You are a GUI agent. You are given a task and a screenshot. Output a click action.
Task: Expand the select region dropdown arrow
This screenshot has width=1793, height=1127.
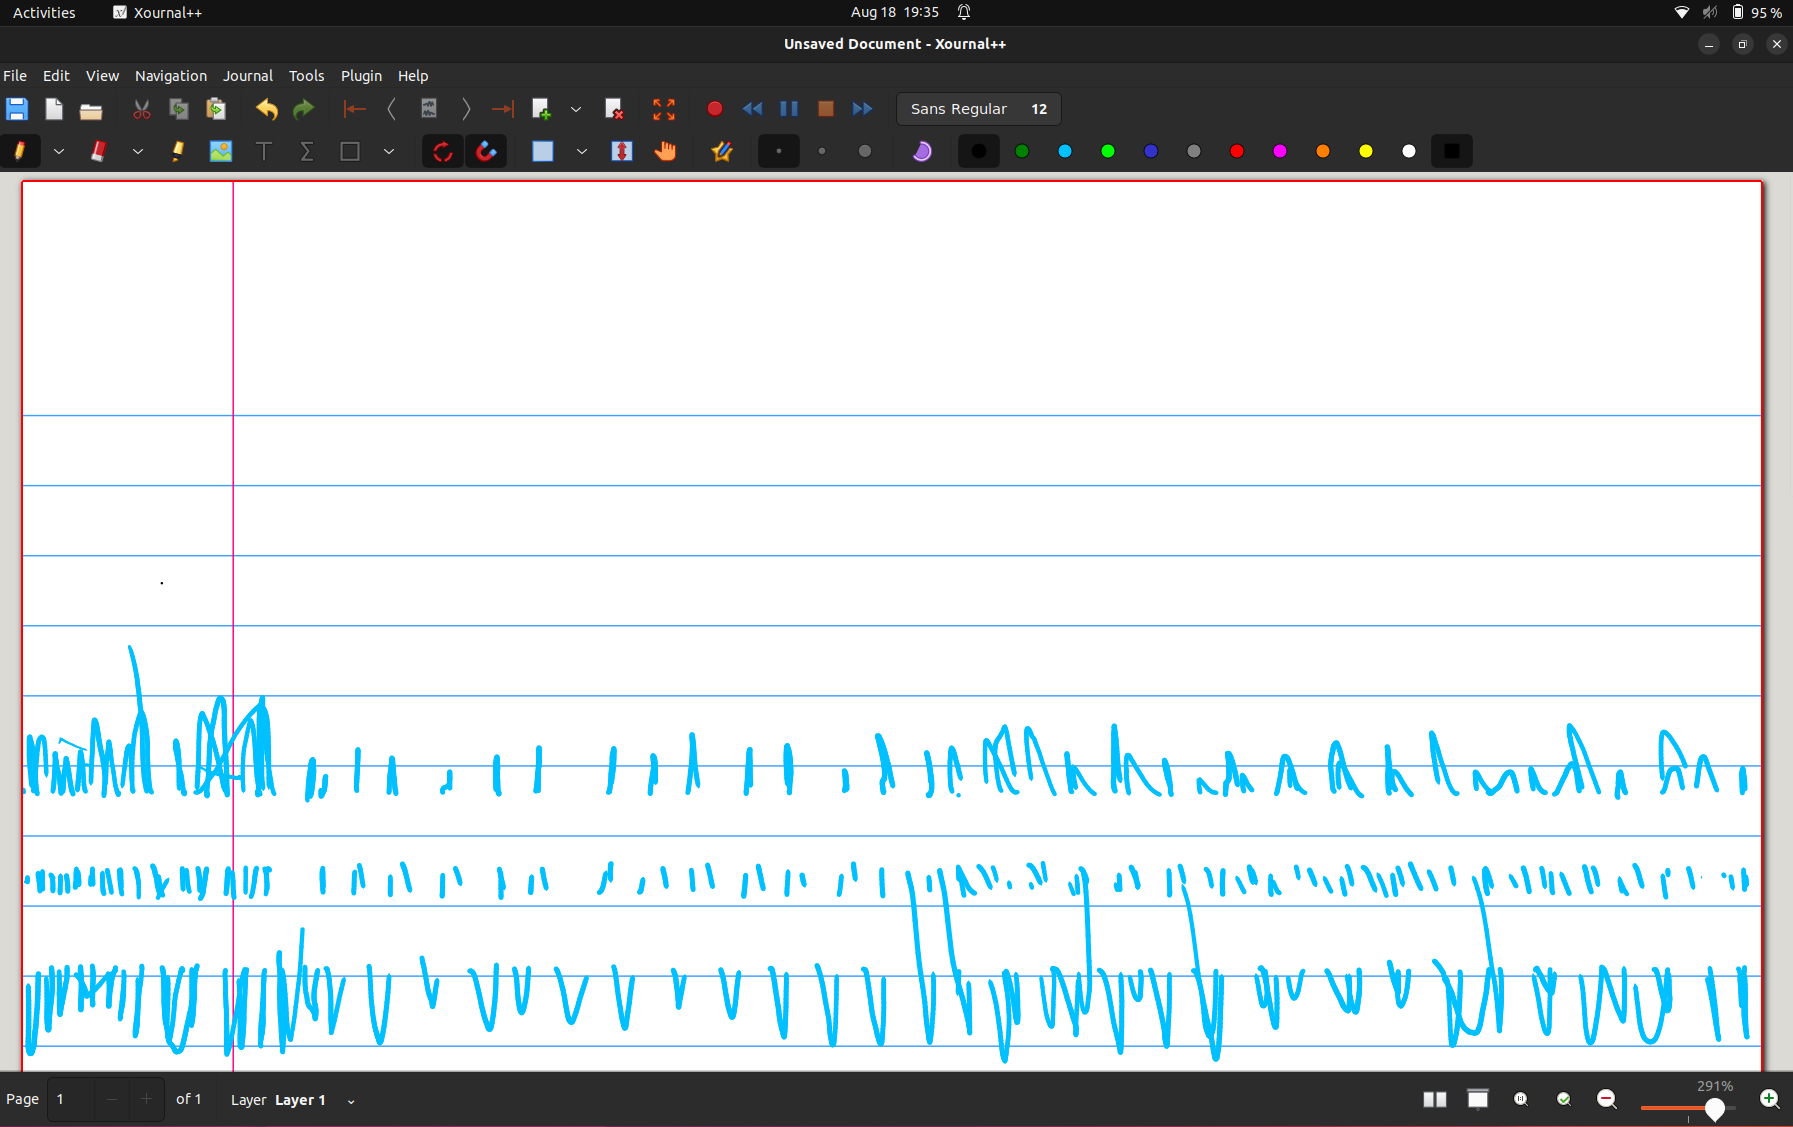582,151
